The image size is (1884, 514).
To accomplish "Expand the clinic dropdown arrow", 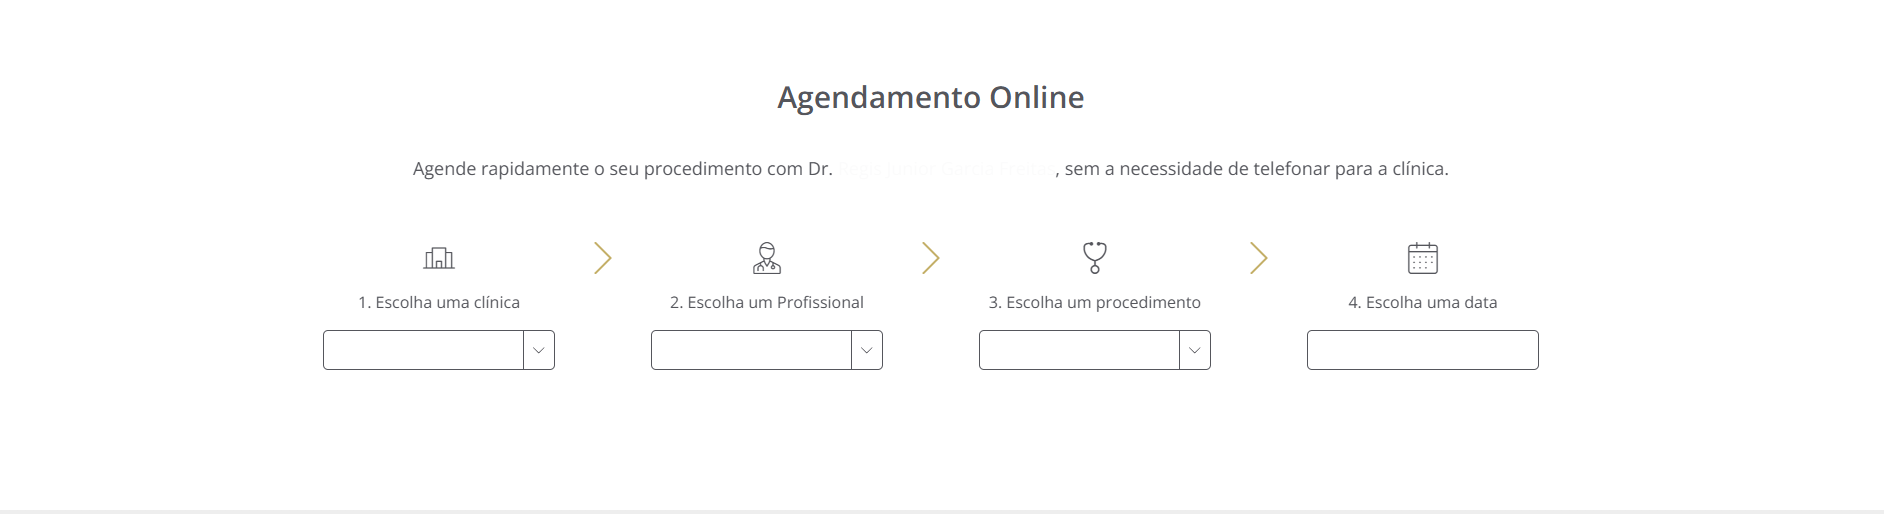I will pyautogui.click(x=539, y=350).
